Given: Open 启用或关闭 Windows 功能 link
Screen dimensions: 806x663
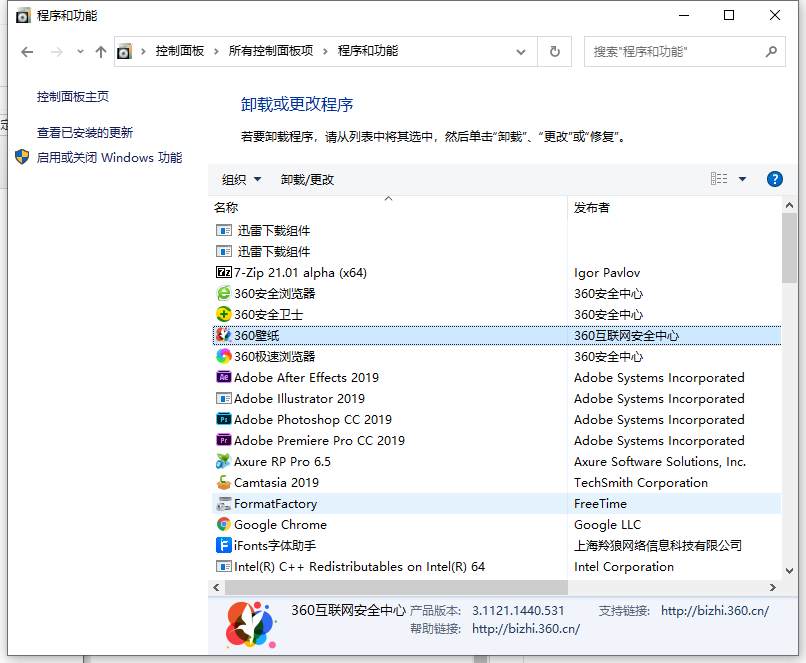Looking at the screenshot, I should coord(110,157).
